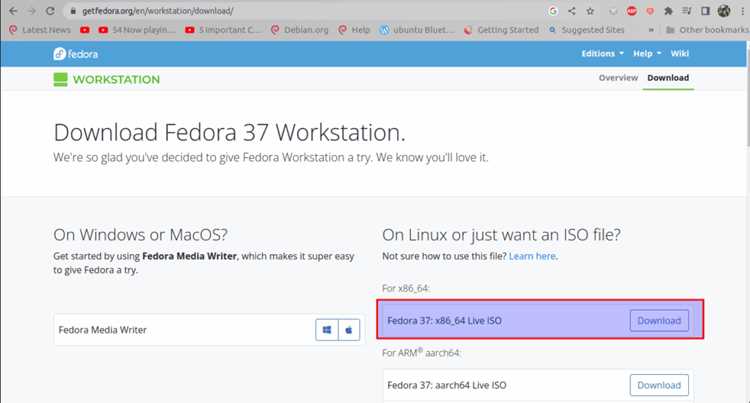This screenshot has height=403, width=750.
Task: Open the red ABP adblock extension
Action: tap(631, 11)
